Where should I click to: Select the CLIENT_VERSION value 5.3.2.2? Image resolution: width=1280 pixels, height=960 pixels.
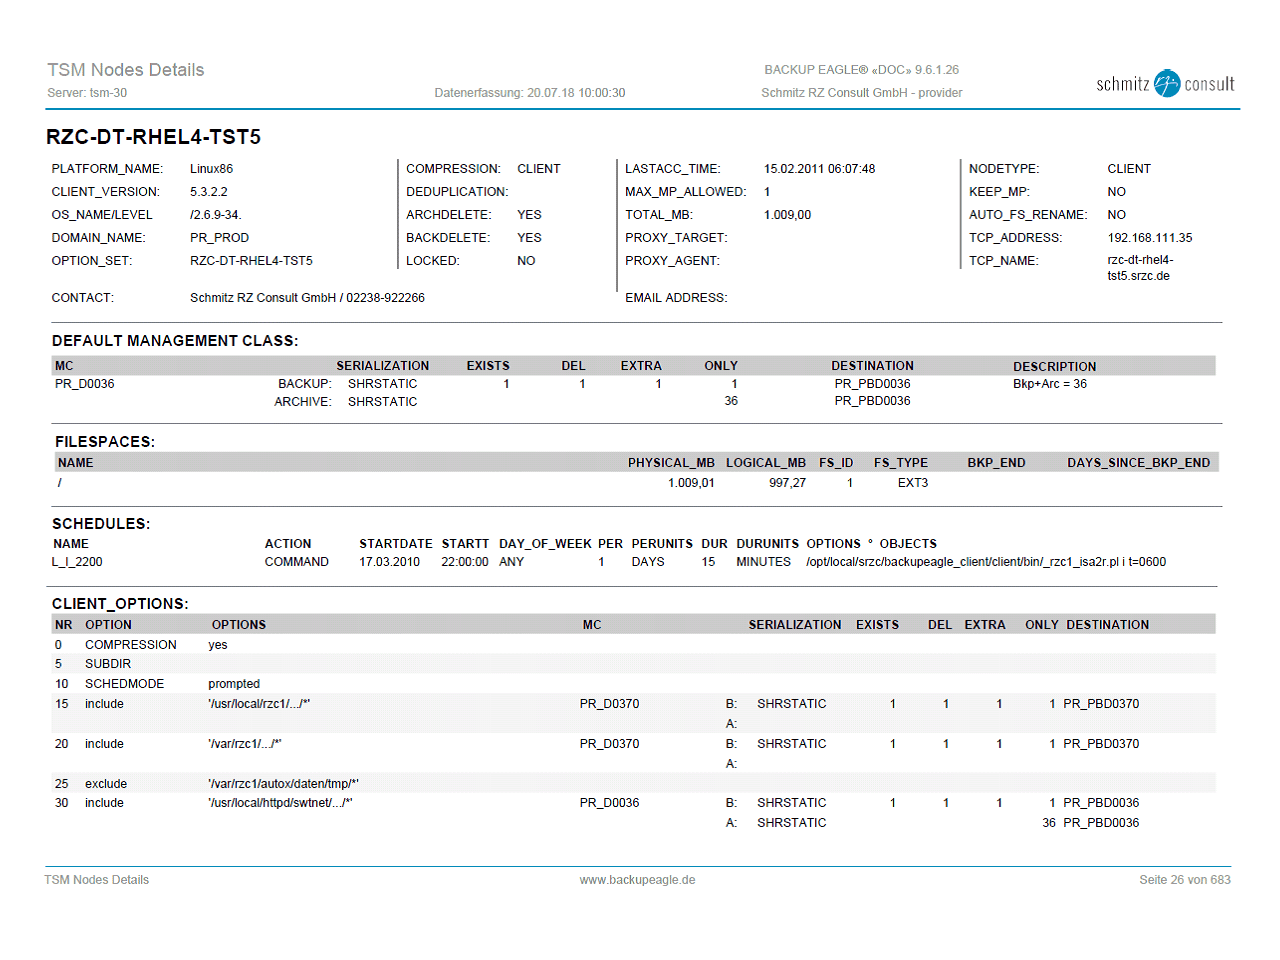click(x=208, y=192)
